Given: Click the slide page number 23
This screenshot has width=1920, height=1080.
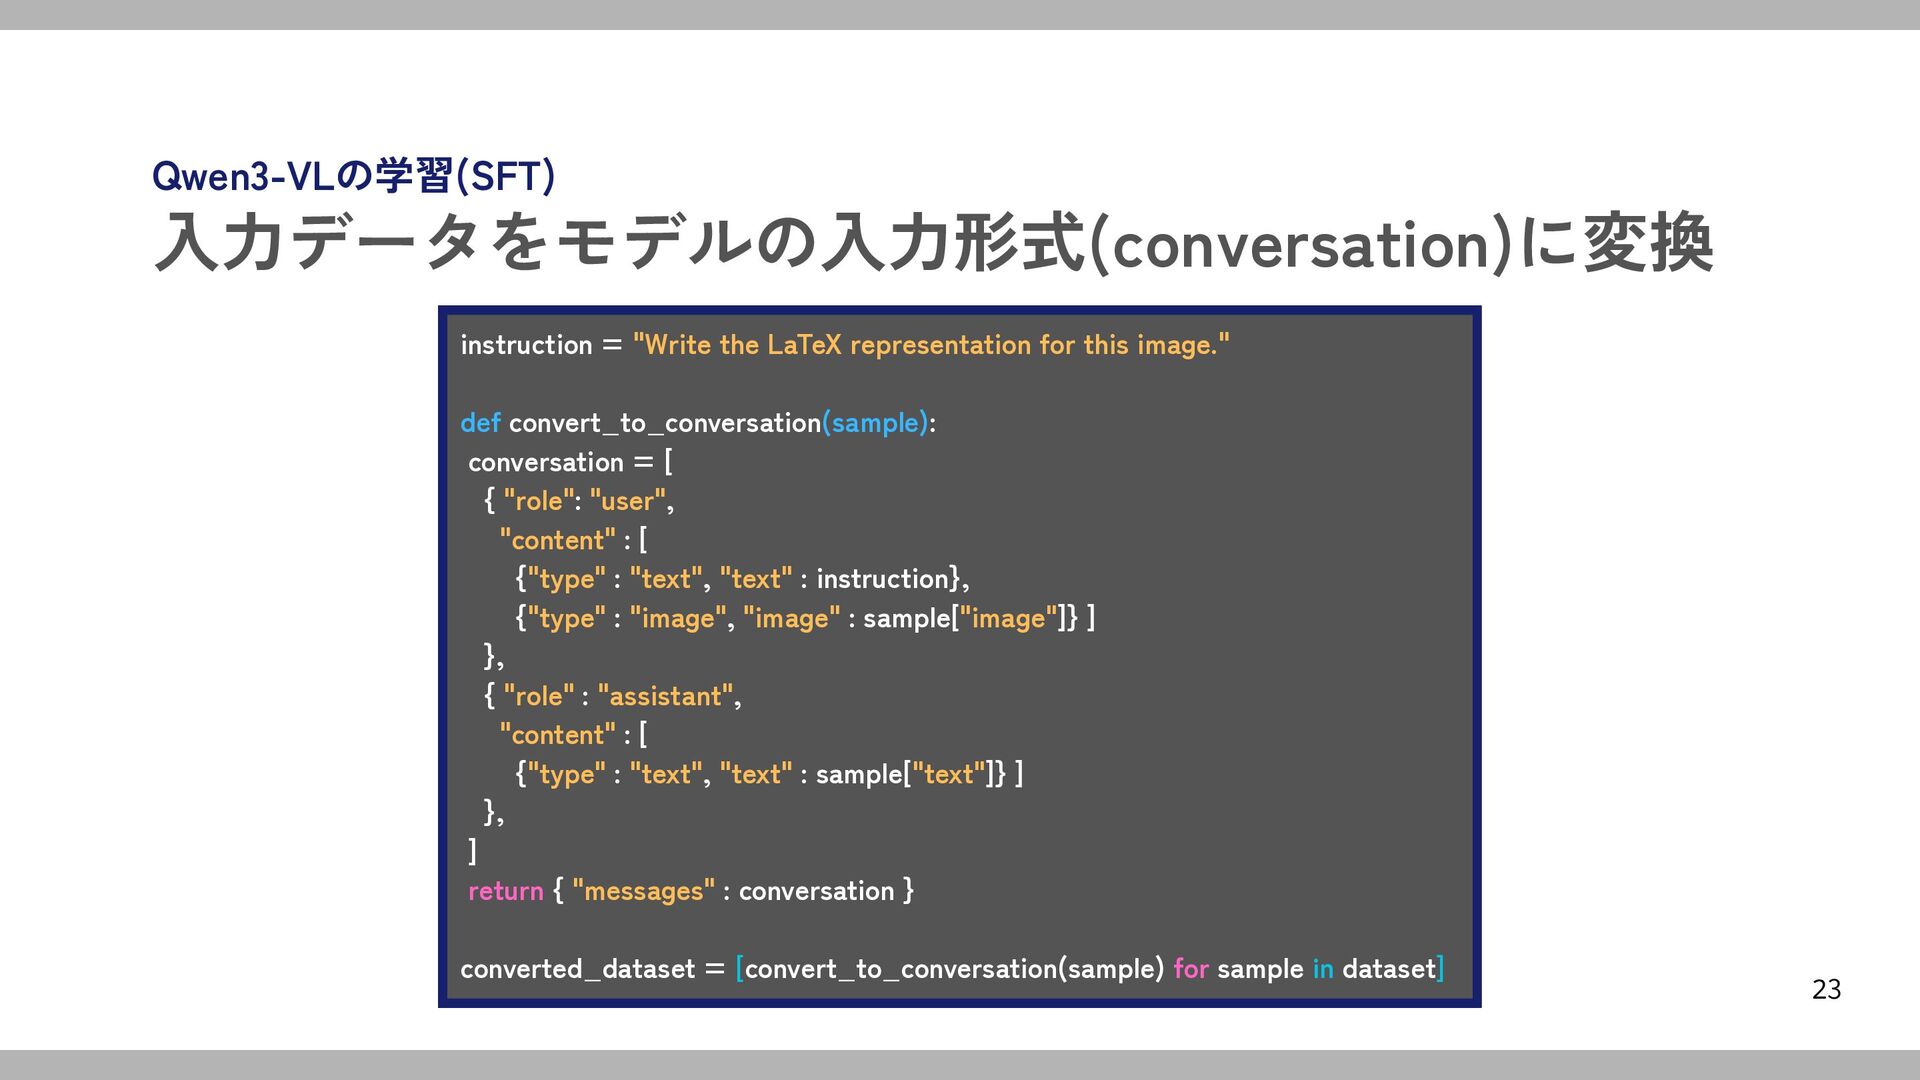Looking at the screenshot, I should coord(1826,990).
